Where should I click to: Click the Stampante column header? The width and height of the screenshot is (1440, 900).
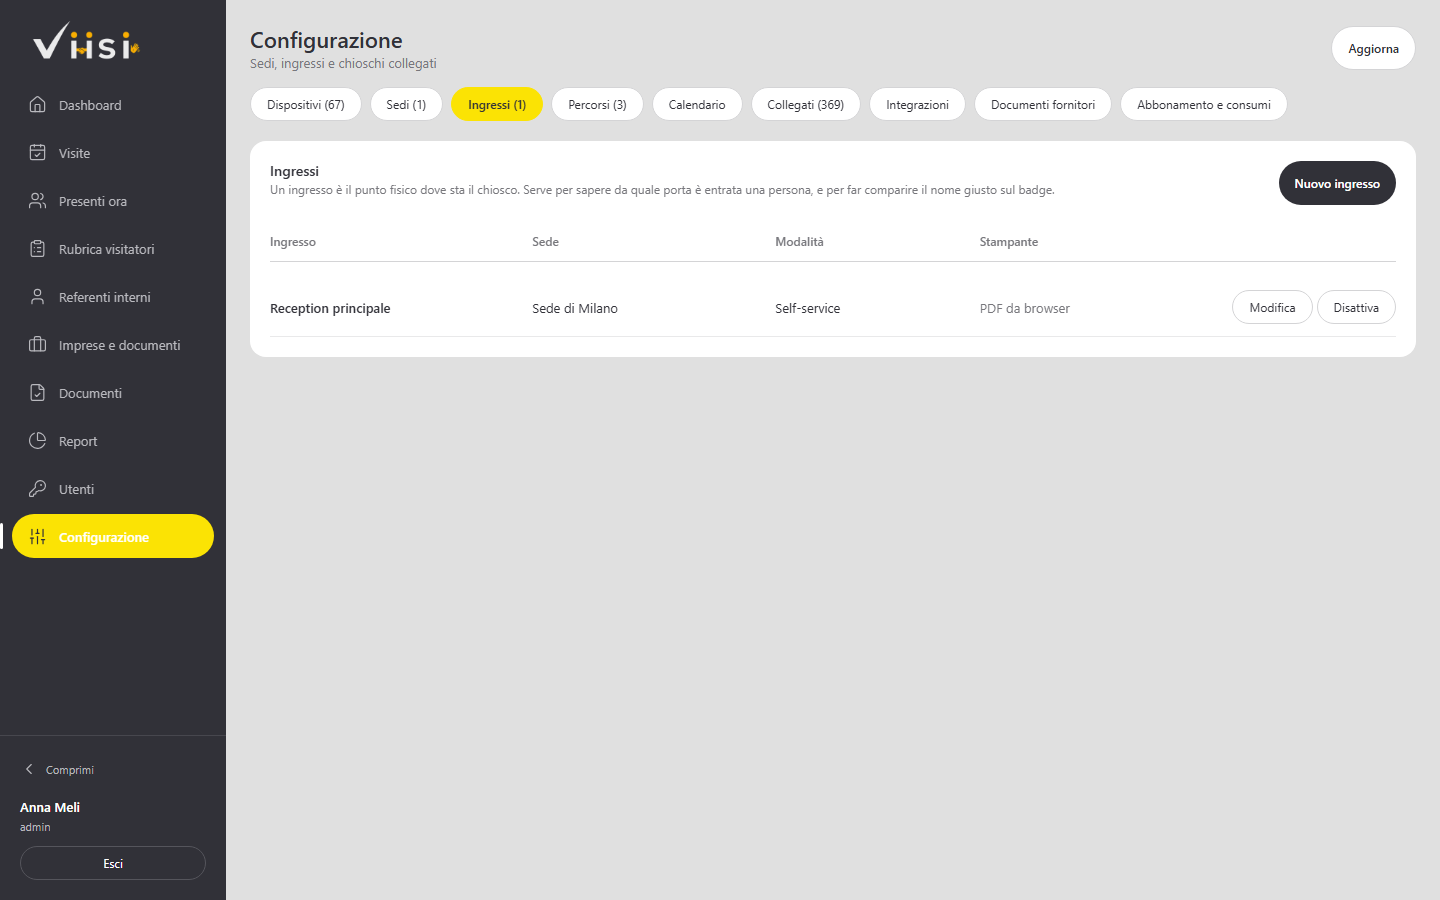click(1009, 242)
